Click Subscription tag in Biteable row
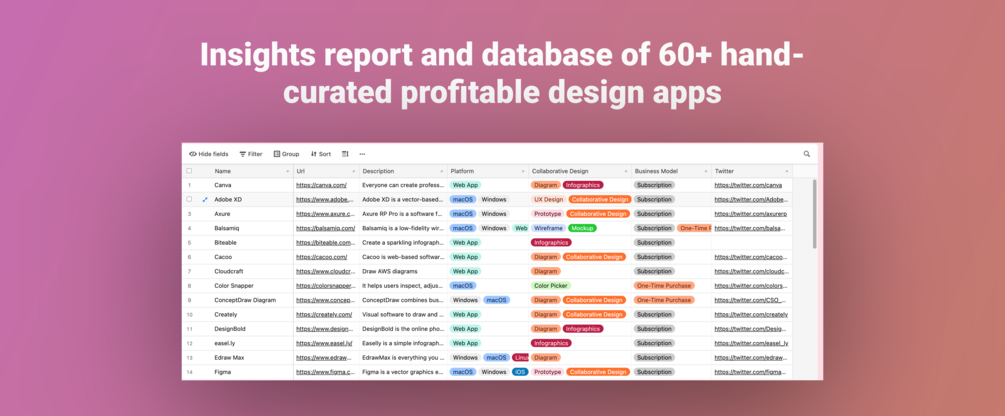The image size is (1005, 416). coord(654,243)
